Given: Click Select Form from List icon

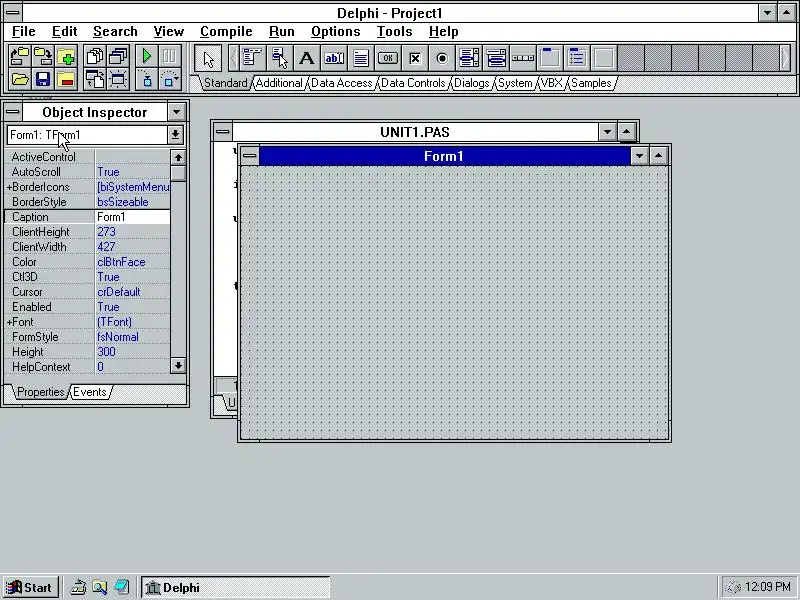Looking at the screenshot, I should click(118, 56).
